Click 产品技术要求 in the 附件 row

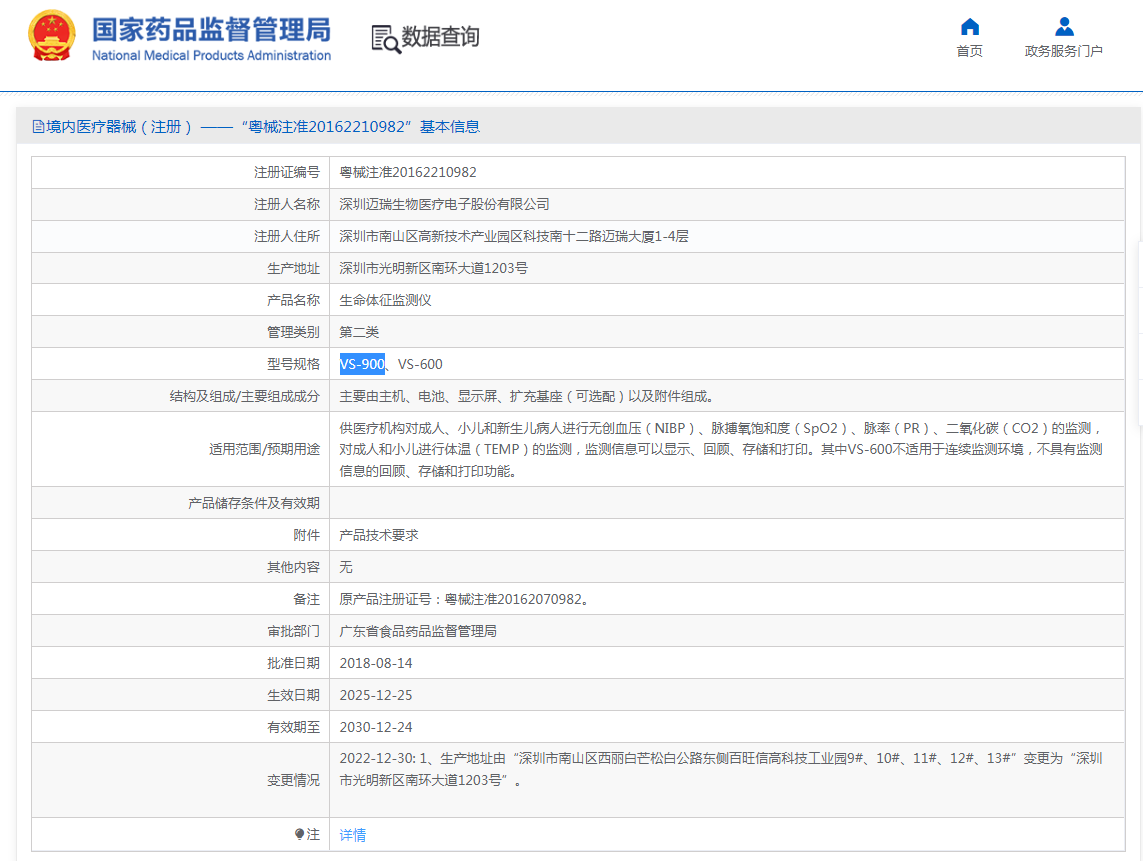(379, 535)
